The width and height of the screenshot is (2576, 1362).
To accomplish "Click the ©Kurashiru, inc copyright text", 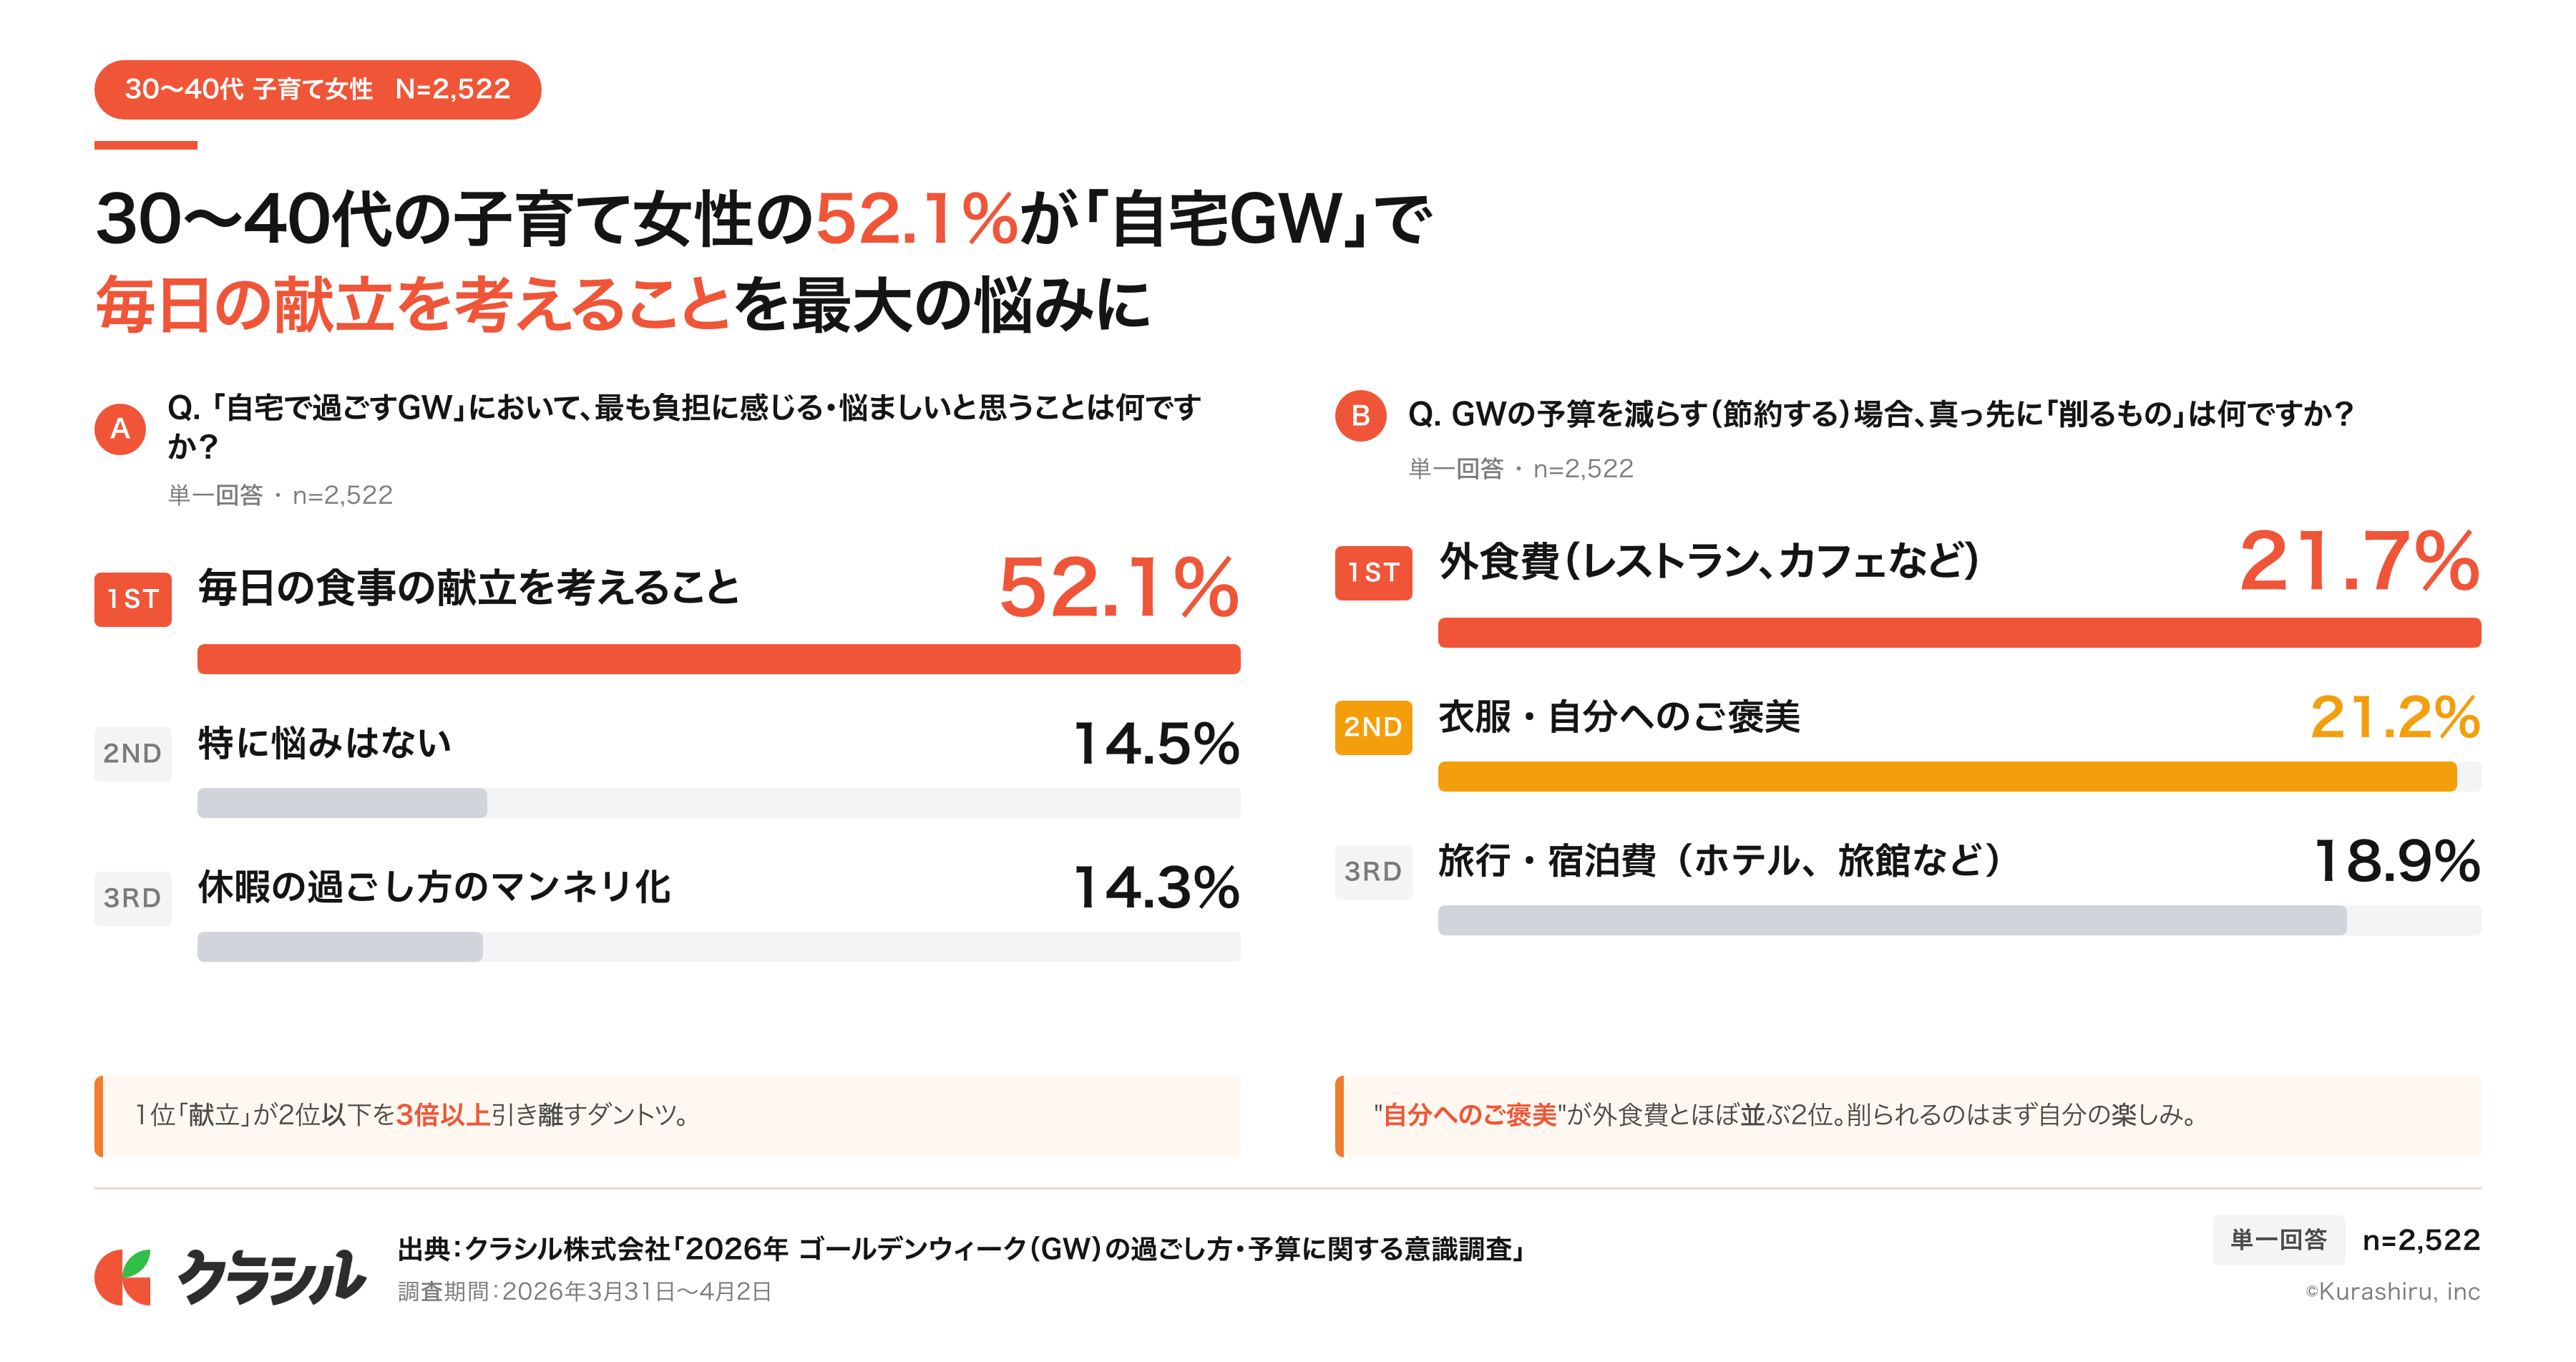I will coord(2392,1292).
